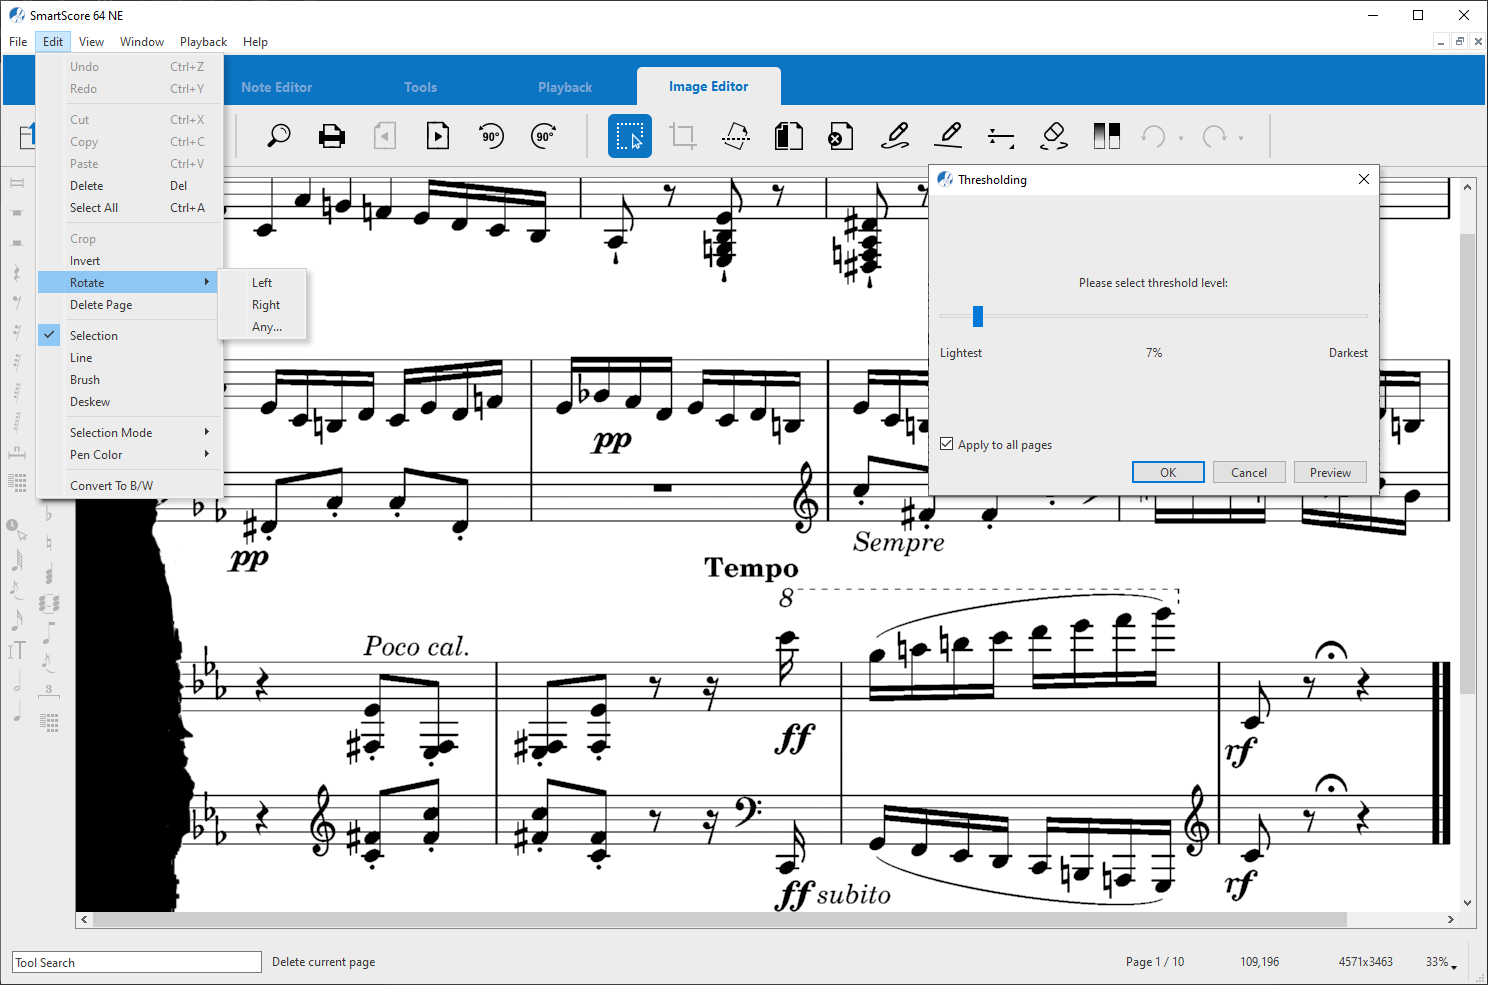The image size is (1488, 985).
Task: Click the print icon
Action: pyautogui.click(x=332, y=136)
